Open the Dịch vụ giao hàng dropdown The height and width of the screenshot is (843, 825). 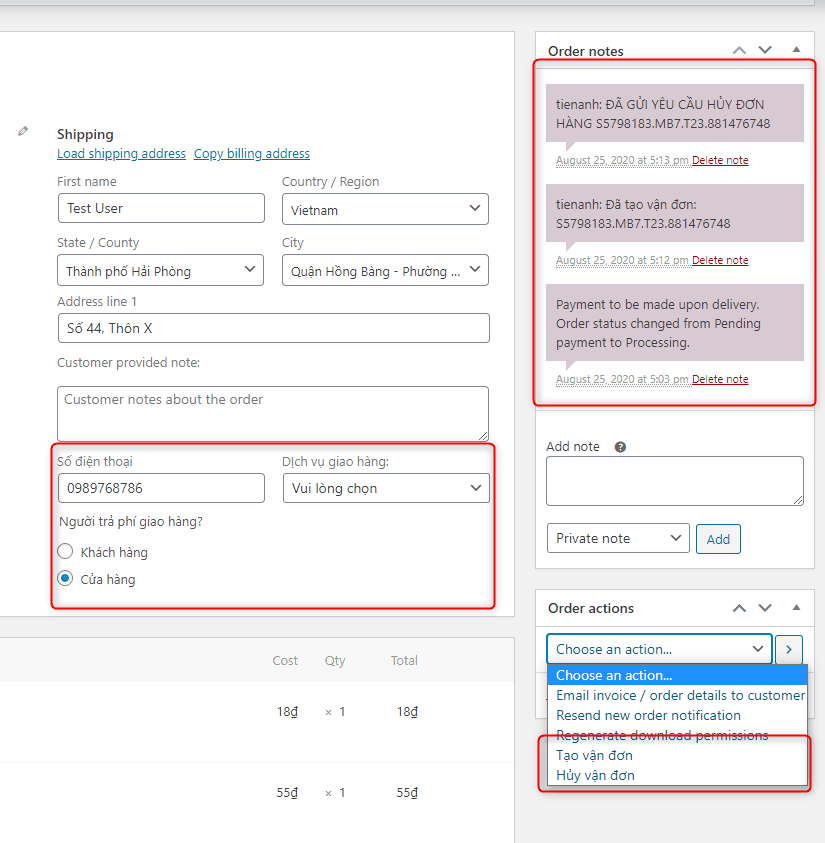(386, 488)
